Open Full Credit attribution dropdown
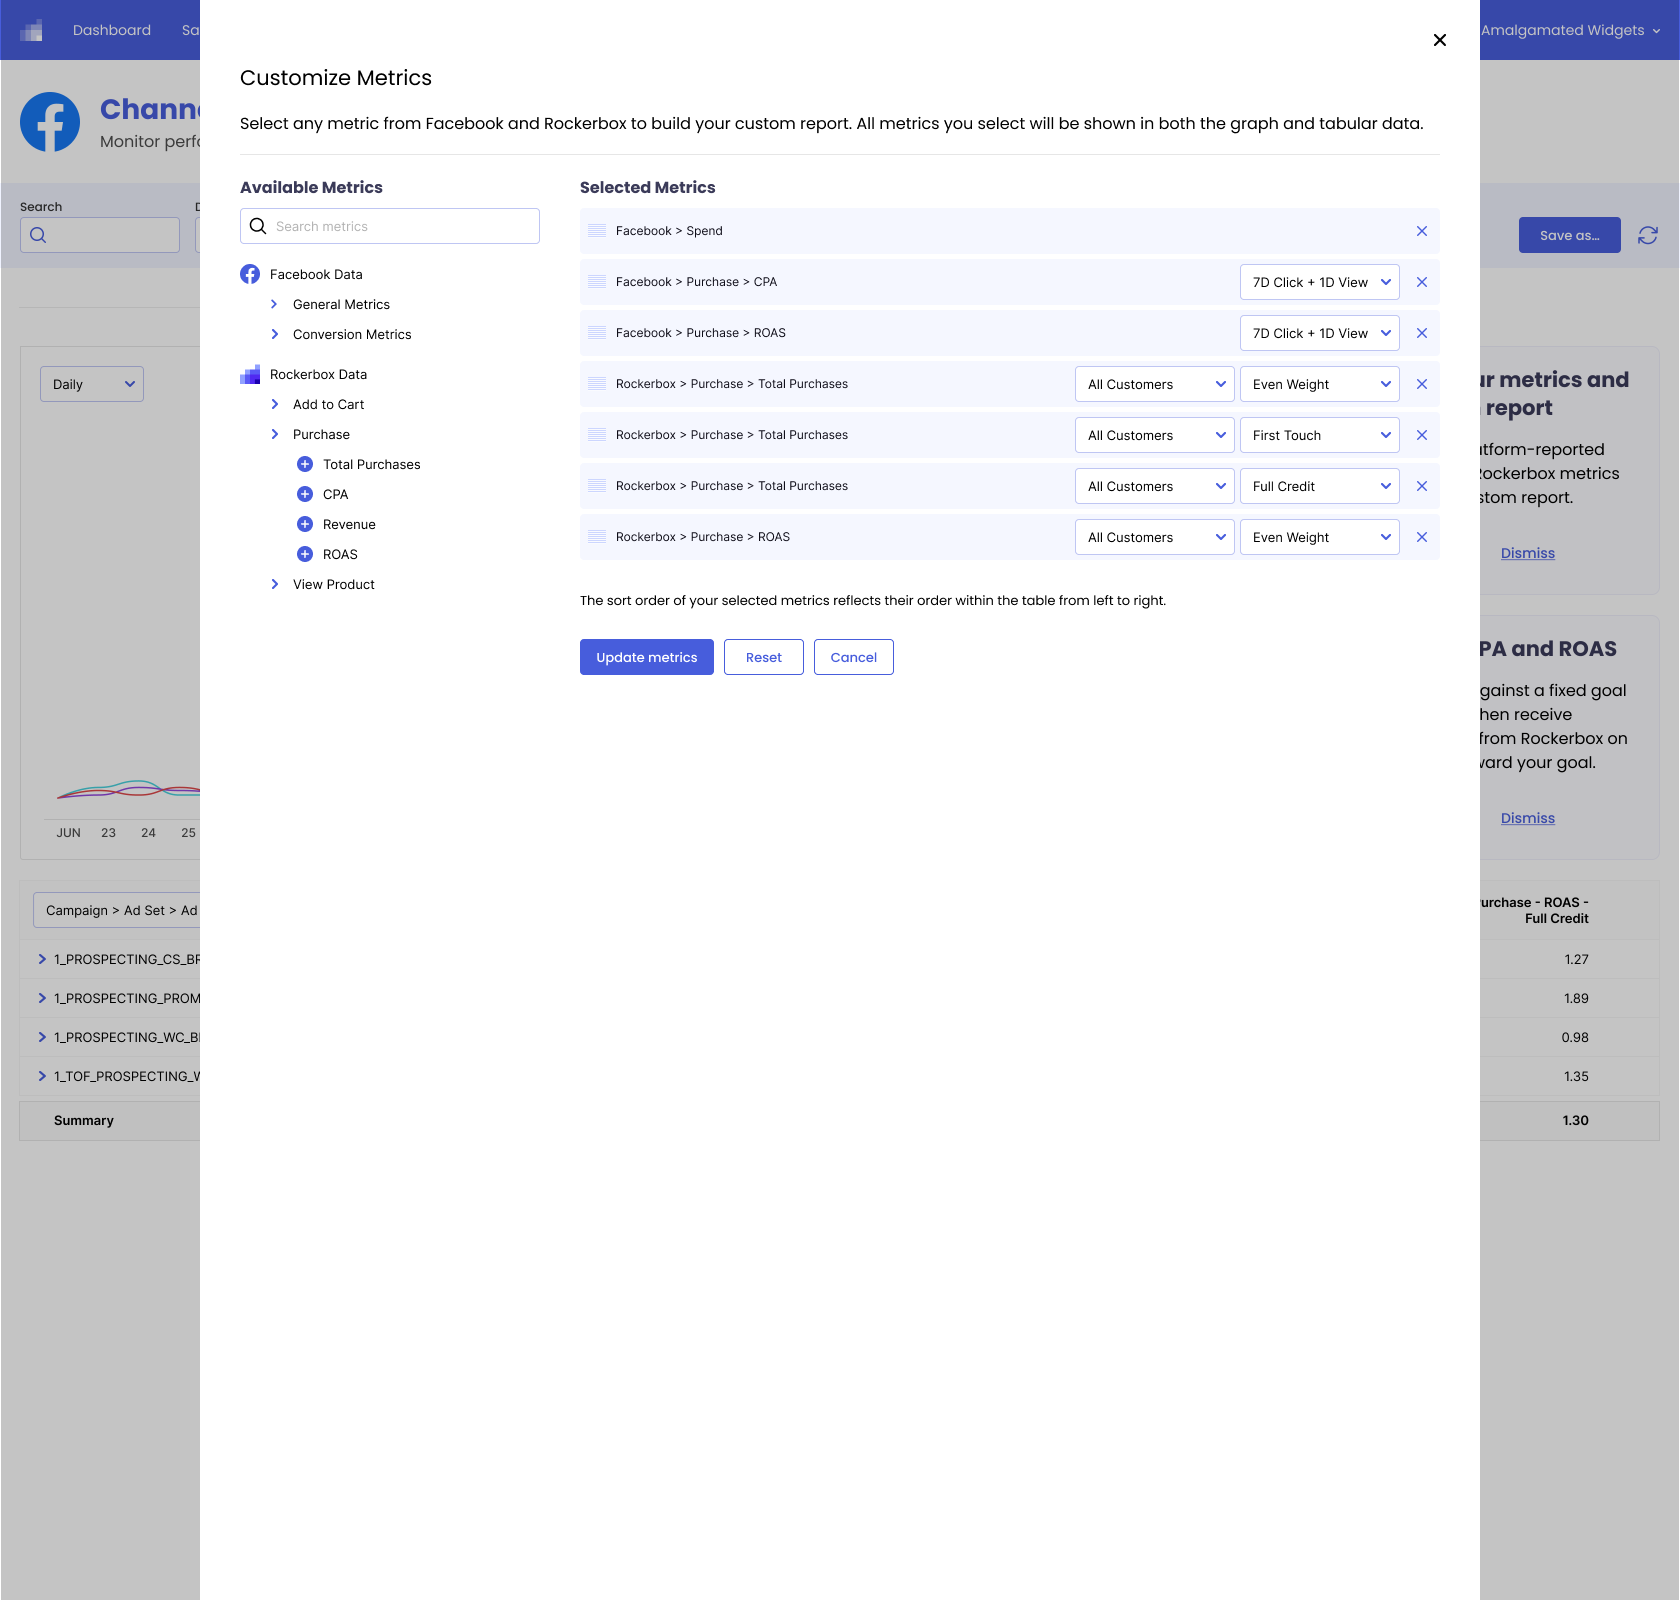This screenshot has width=1680, height=1600. [x=1320, y=486]
